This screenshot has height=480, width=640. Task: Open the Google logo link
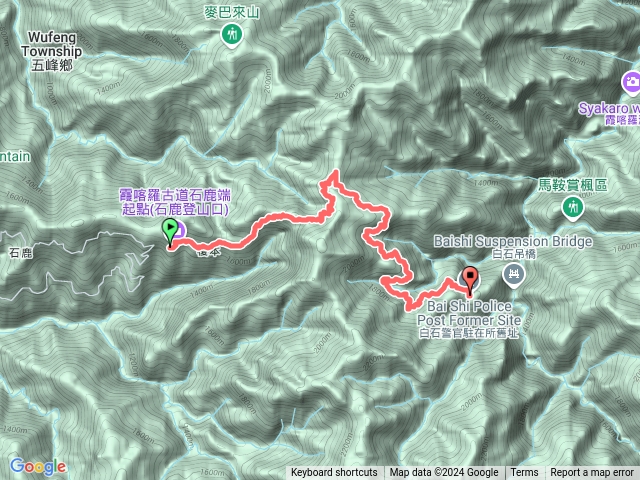point(38,466)
